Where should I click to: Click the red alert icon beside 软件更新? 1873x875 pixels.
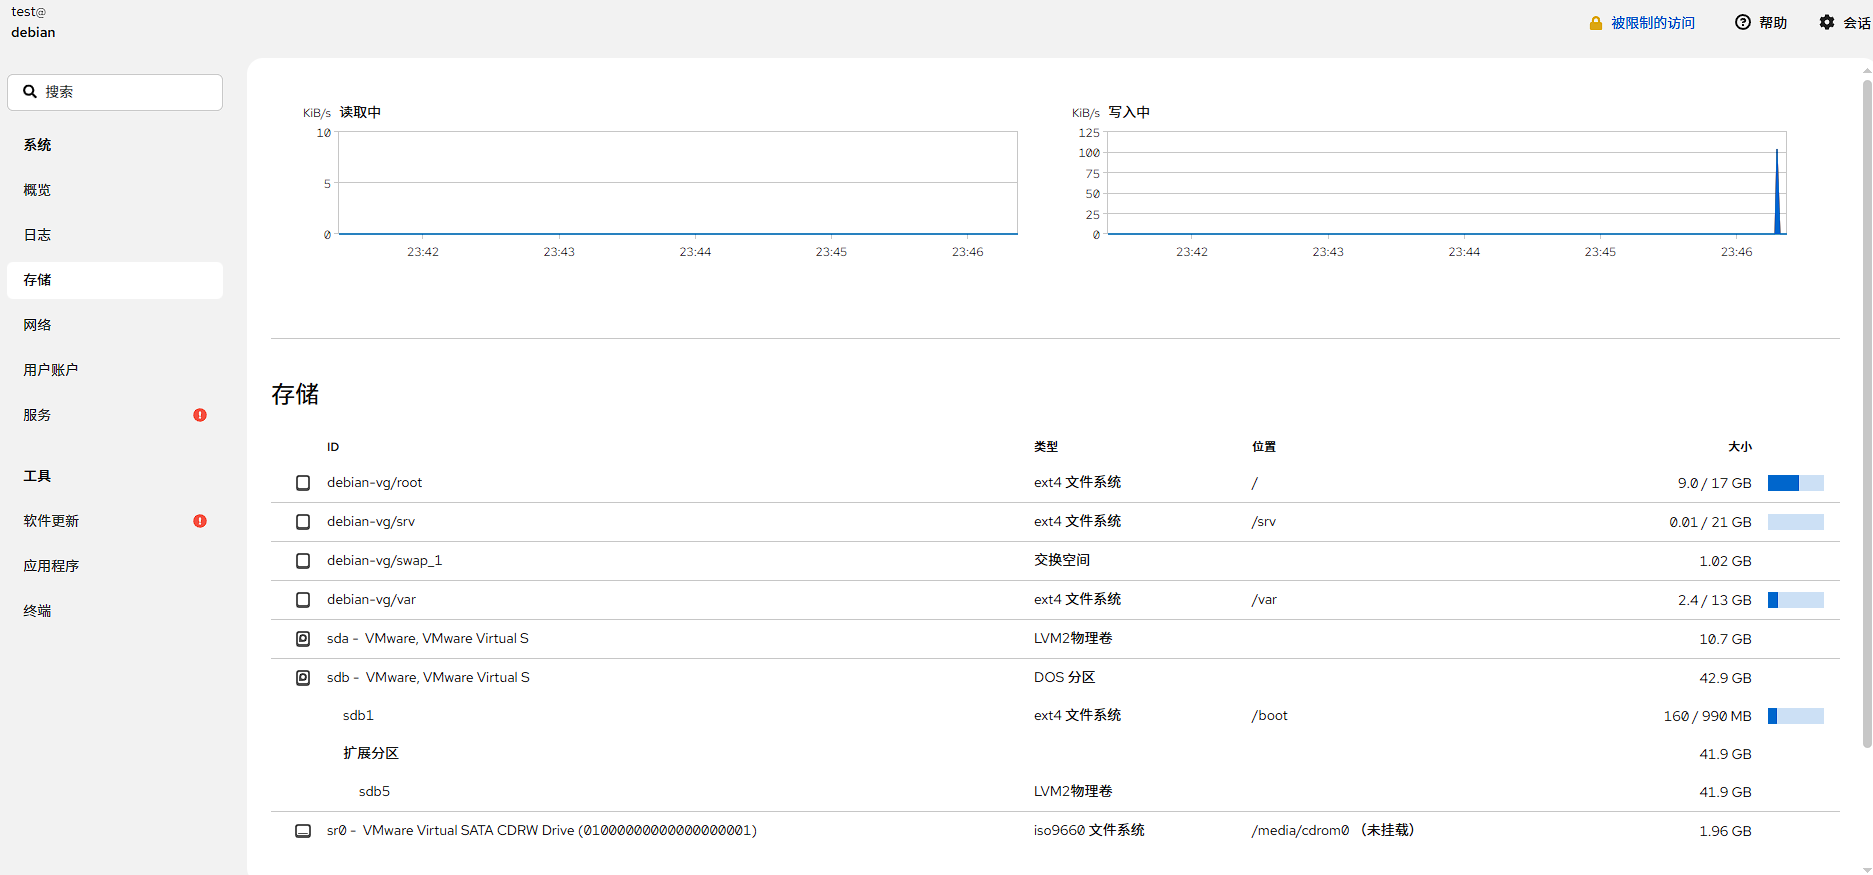point(200,521)
